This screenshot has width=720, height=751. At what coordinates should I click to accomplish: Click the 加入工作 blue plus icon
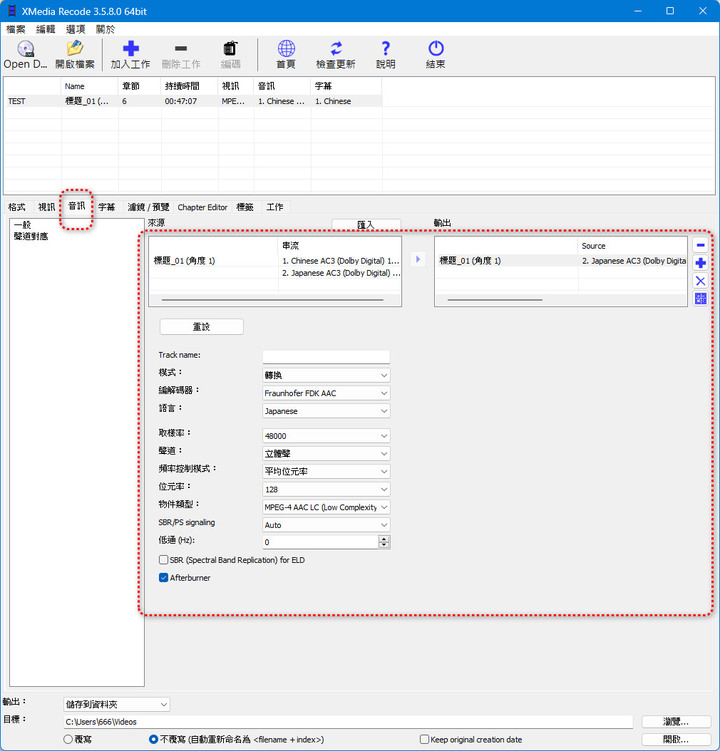tap(130, 48)
